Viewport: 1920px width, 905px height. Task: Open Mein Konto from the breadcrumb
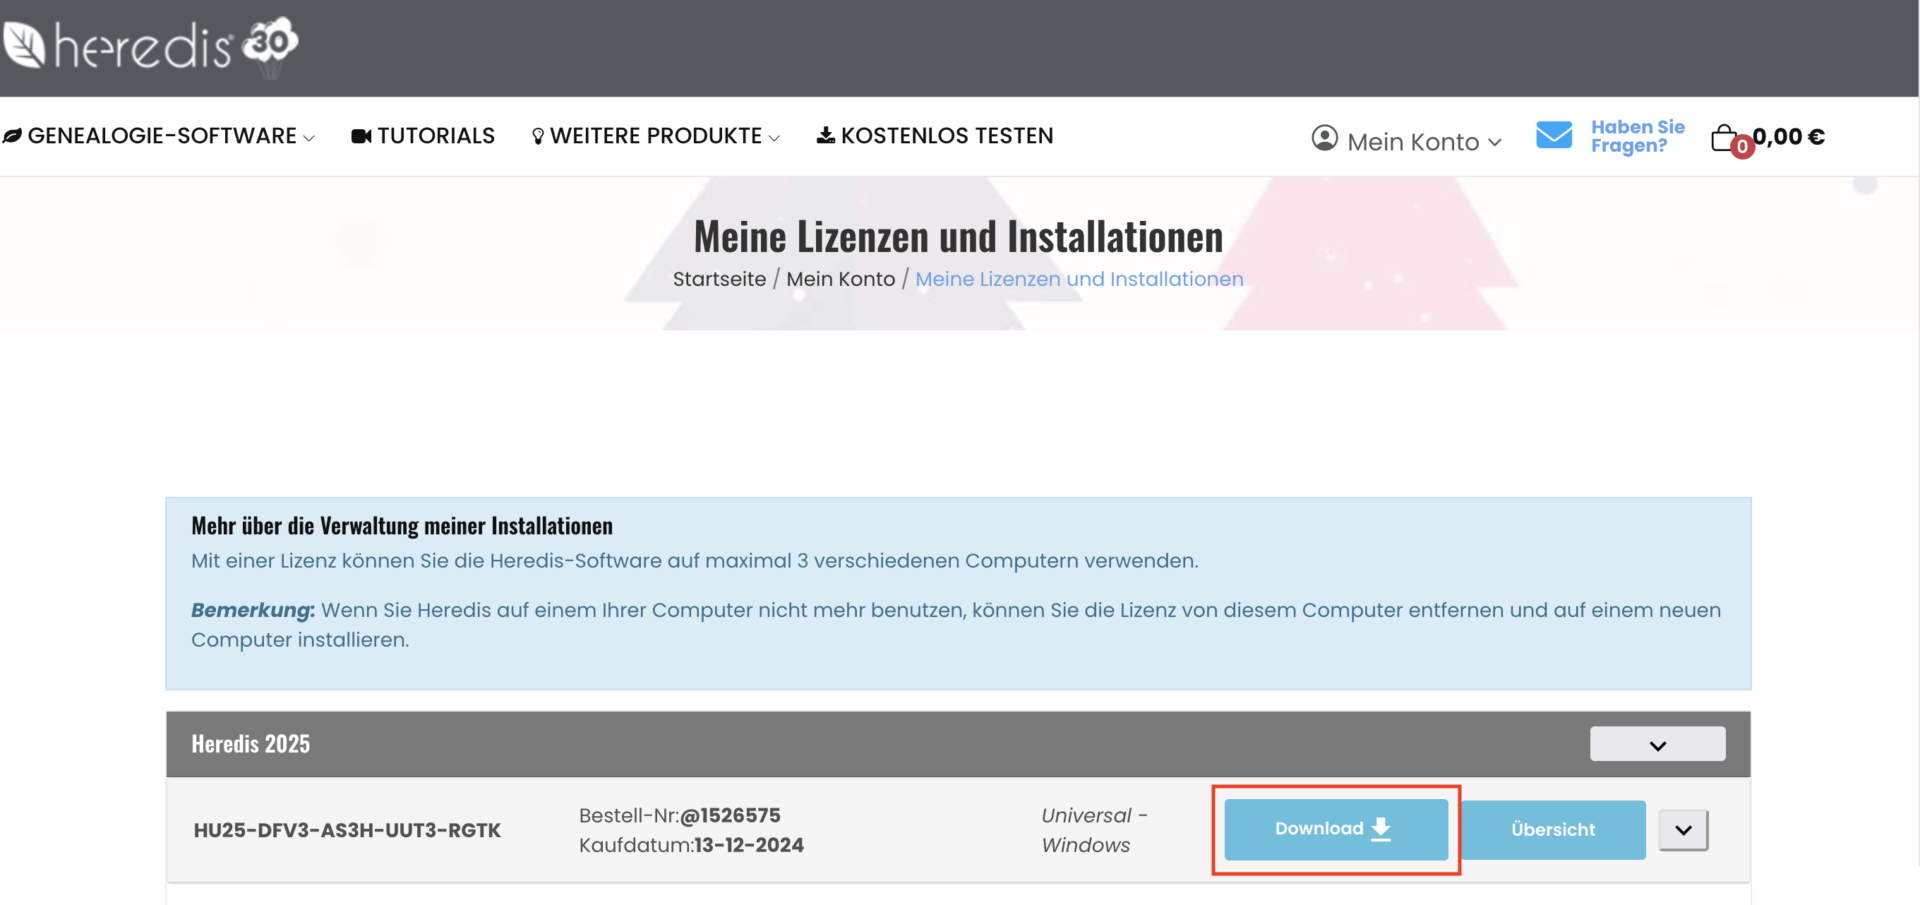tap(840, 279)
